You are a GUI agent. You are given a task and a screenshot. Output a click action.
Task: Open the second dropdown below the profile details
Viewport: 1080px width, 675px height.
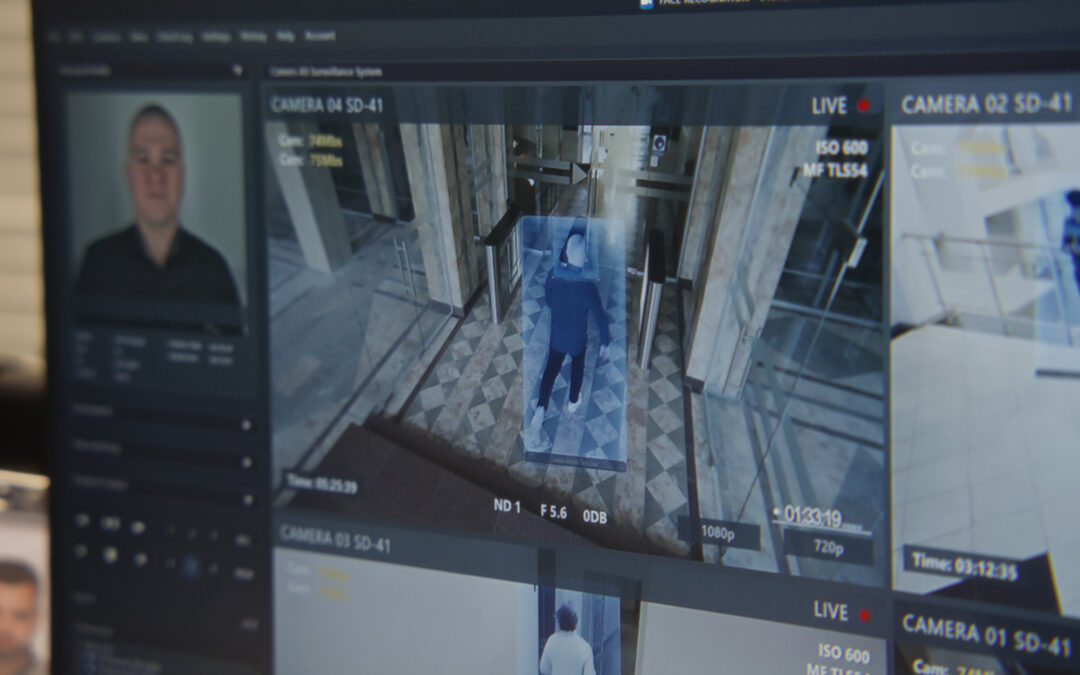[x=245, y=461]
